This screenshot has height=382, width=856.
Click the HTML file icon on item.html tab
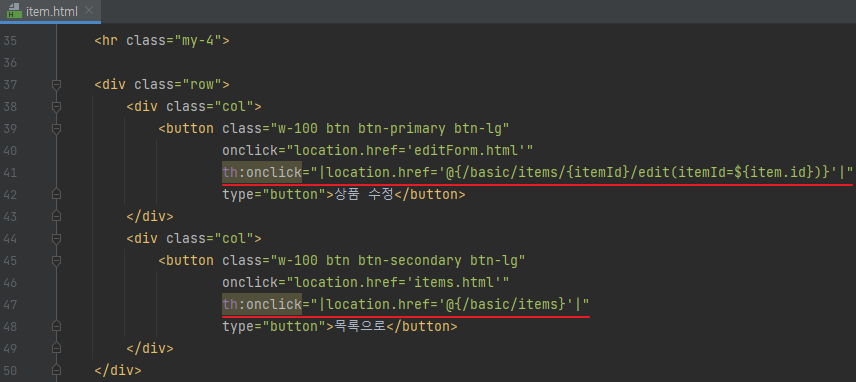pyautogui.click(x=14, y=11)
